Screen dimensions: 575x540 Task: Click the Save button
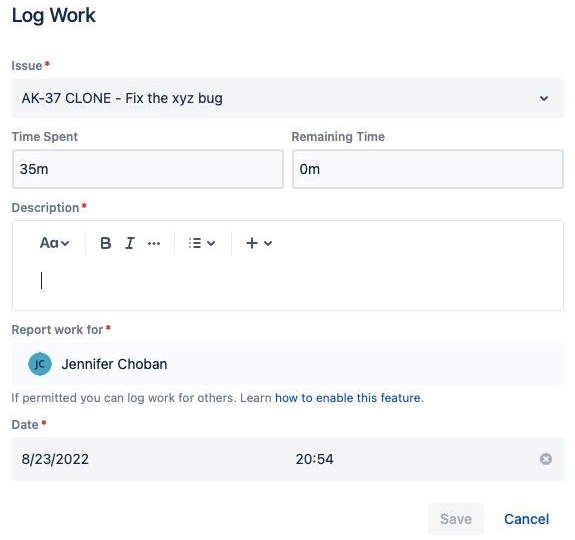[456, 519]
